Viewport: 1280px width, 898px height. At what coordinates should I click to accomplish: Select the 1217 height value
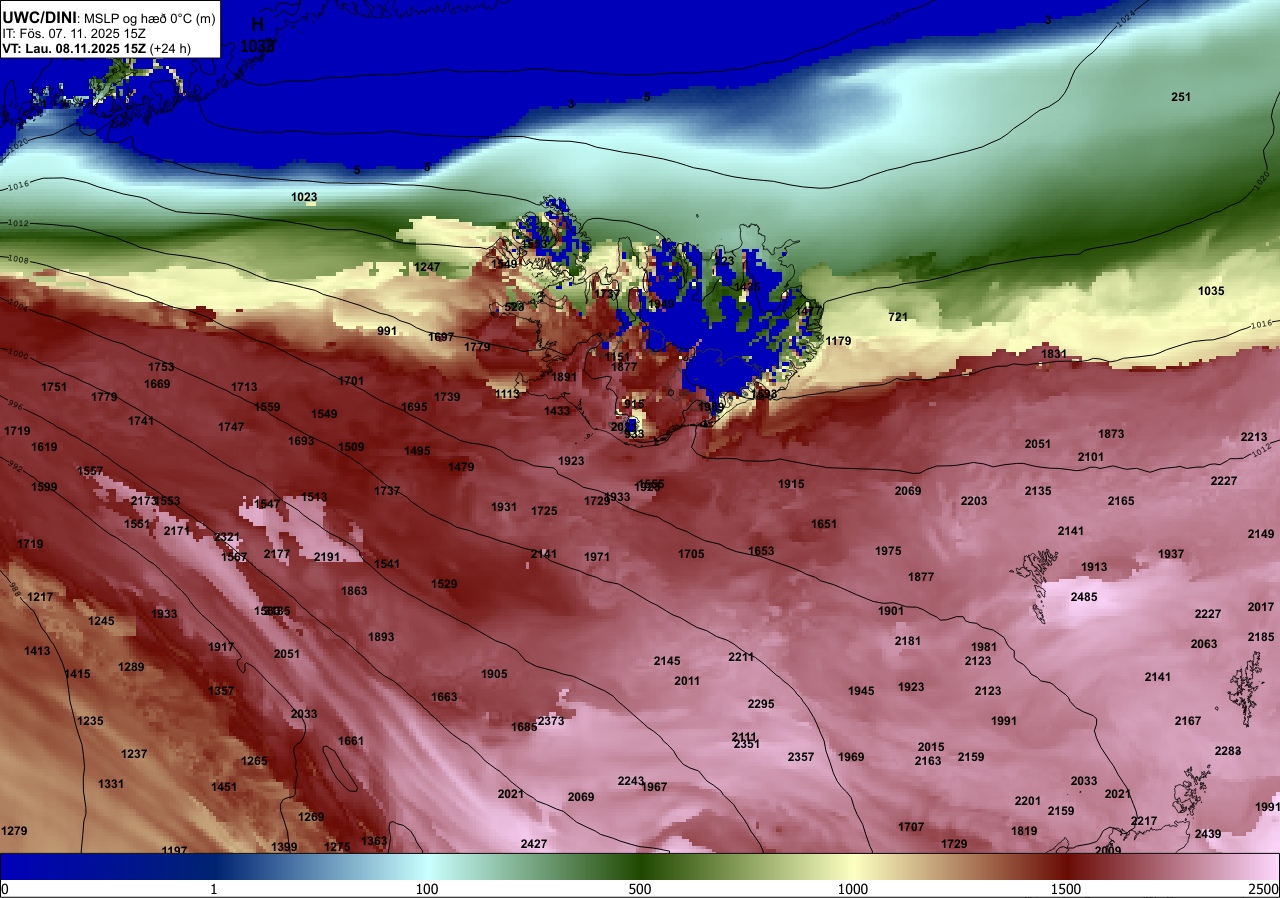coord(40,597)
